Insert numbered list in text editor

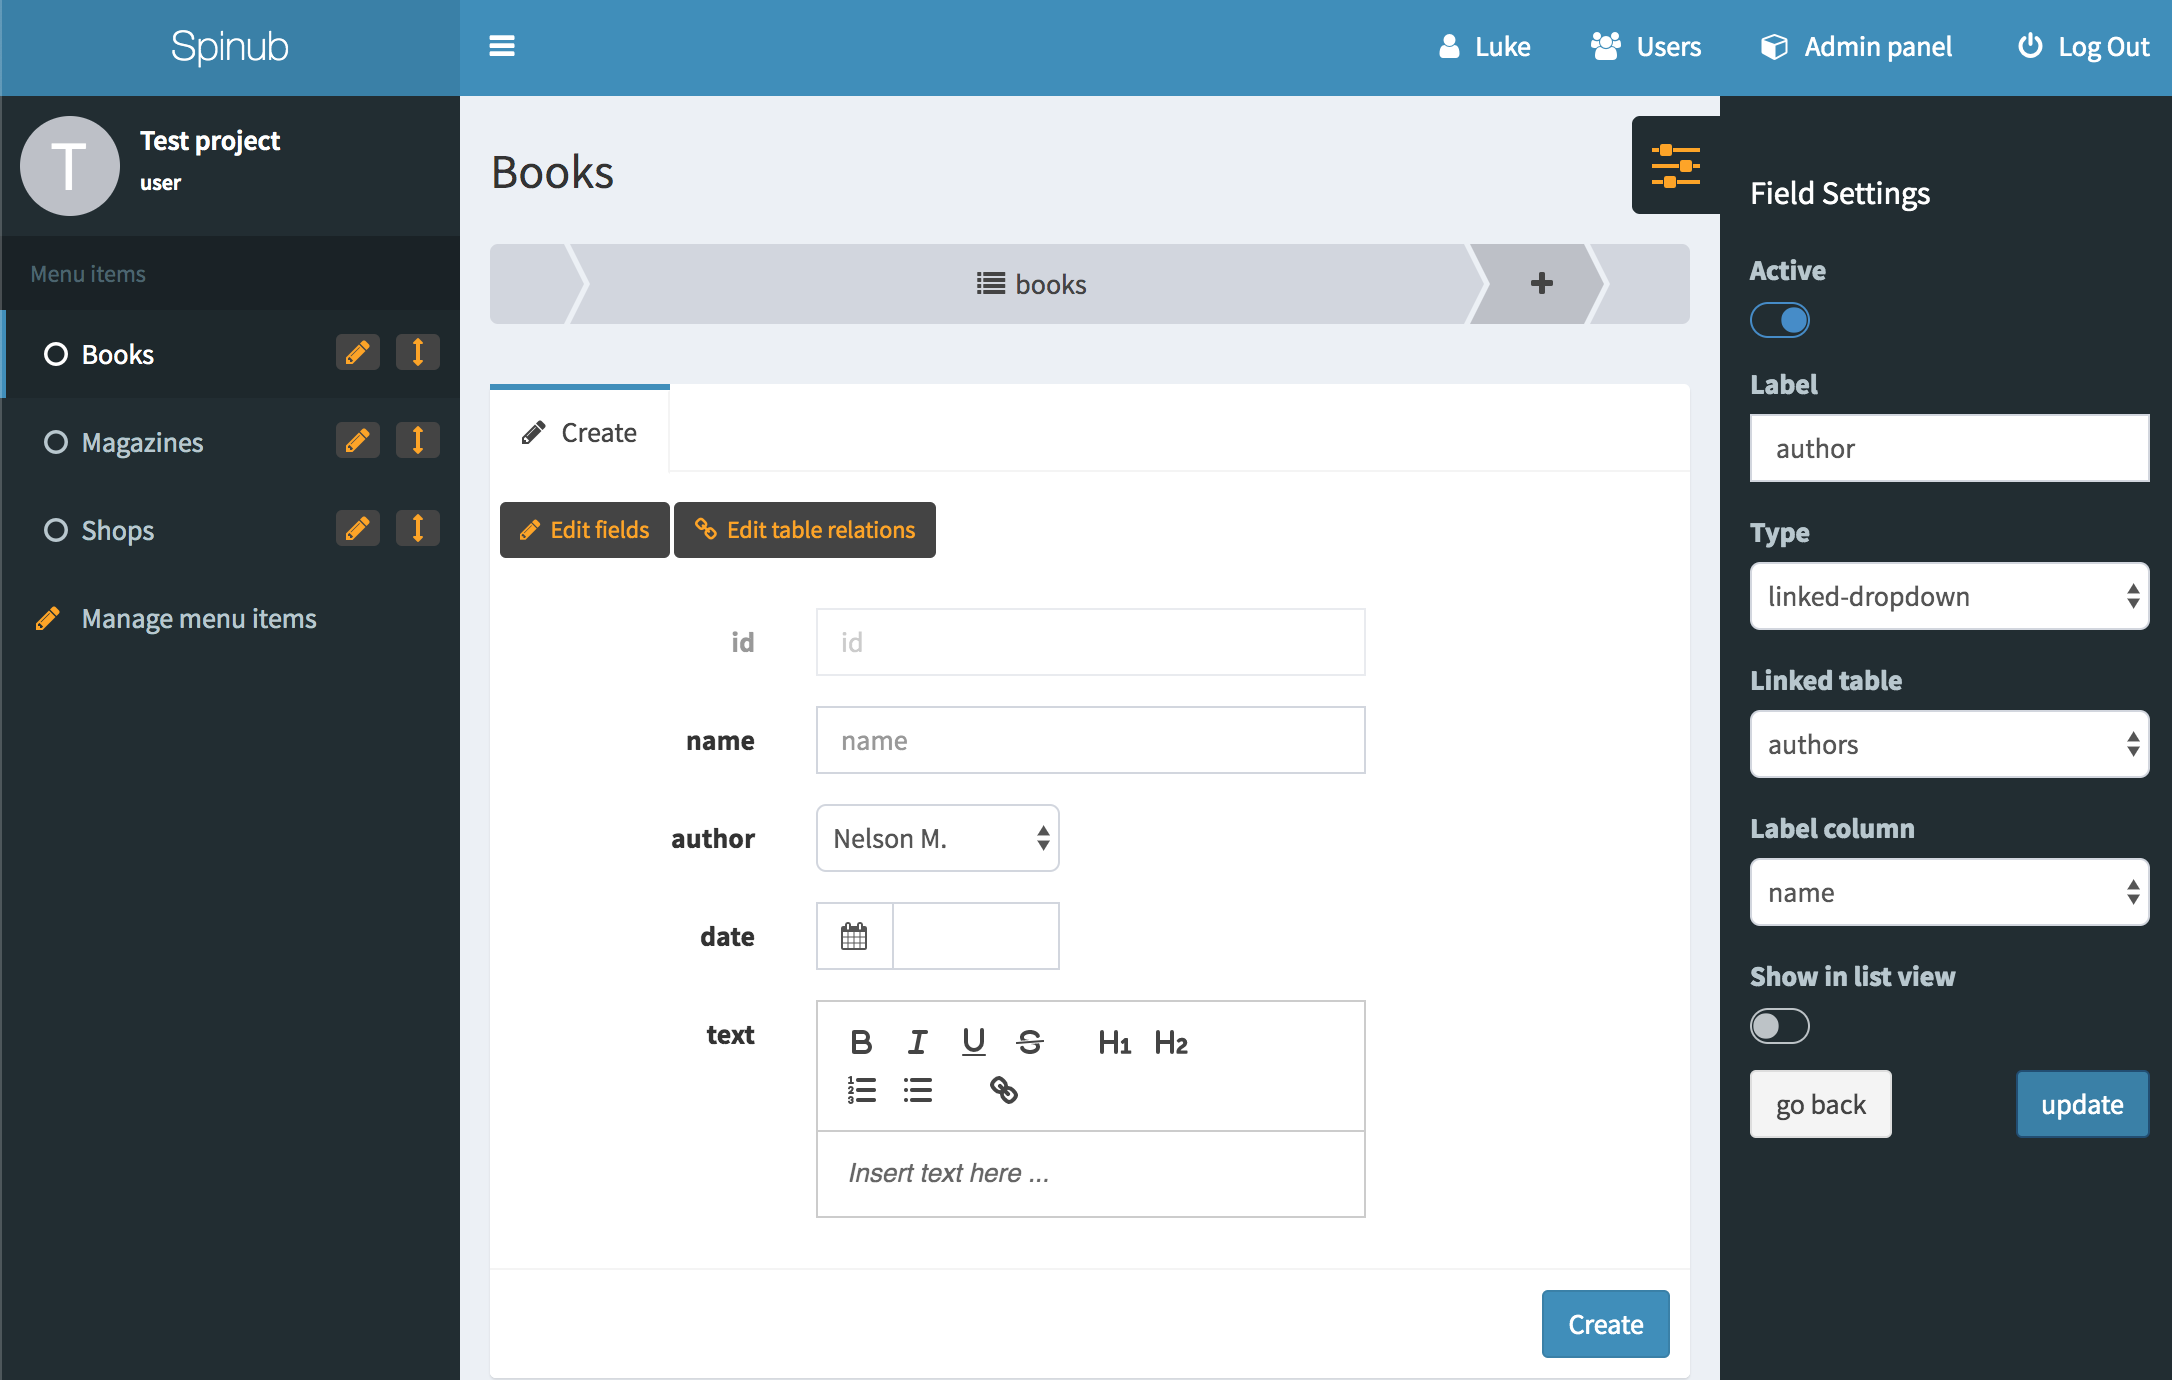coord(861,1090)
